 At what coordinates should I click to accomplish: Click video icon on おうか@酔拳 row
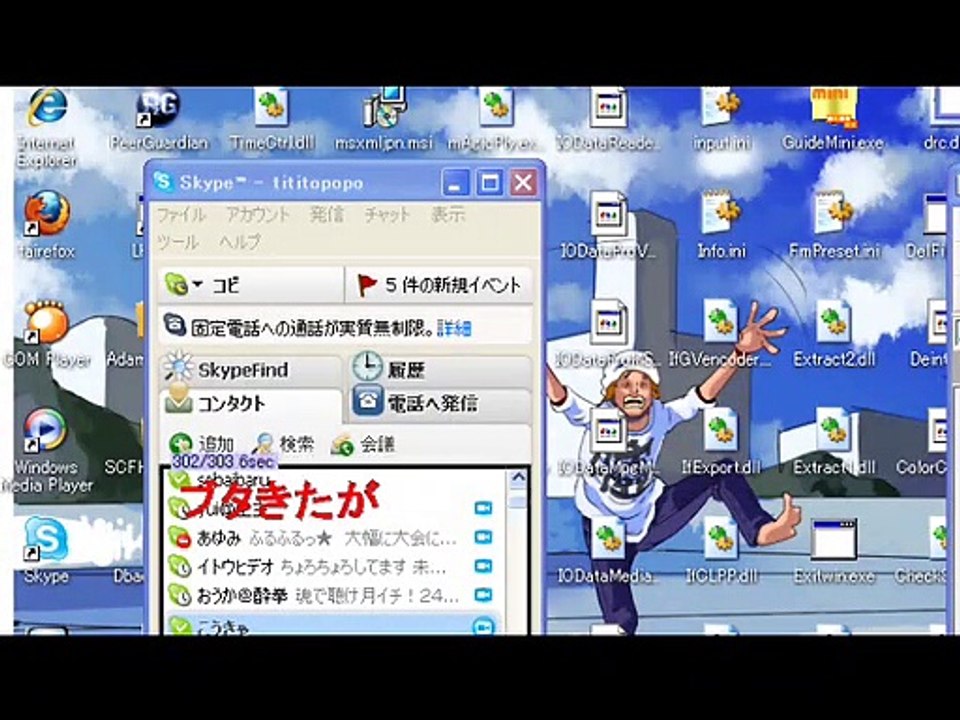[483, 594]
